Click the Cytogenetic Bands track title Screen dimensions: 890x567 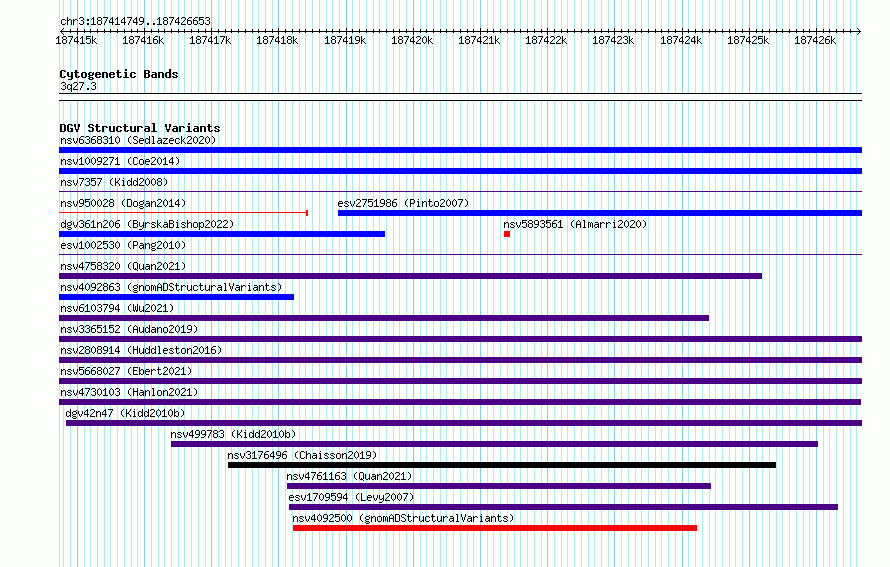click(119, 74)
